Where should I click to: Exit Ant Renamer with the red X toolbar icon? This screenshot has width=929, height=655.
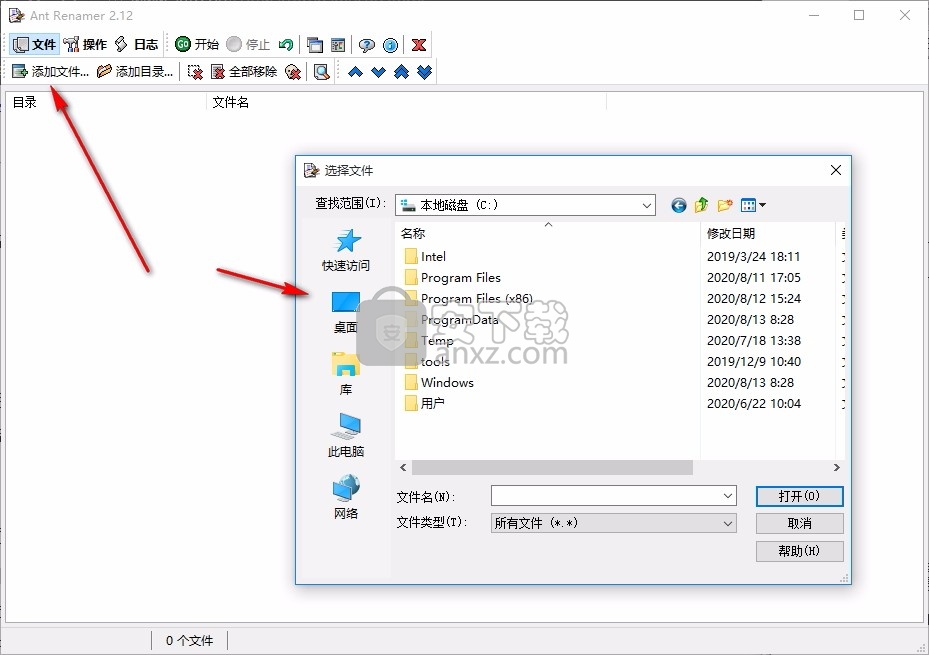click(419, 44)
